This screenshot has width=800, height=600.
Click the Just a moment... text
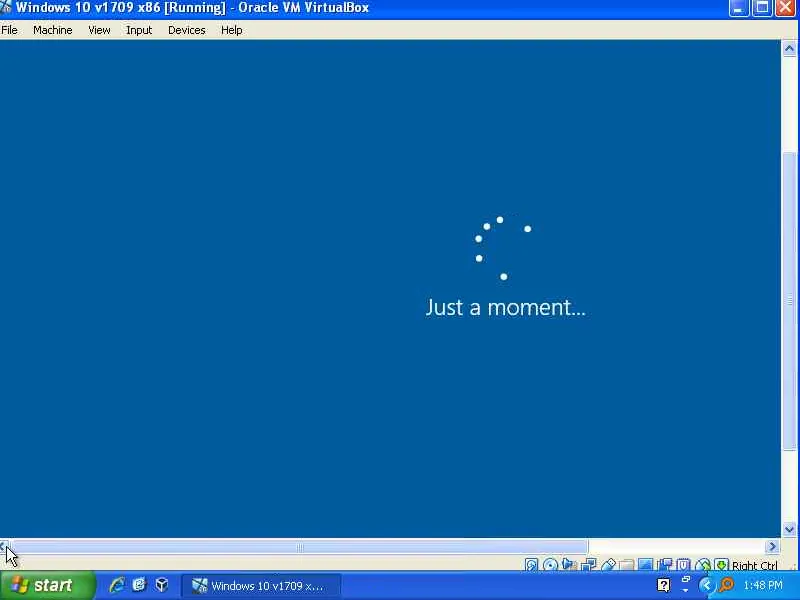[506, 308]
